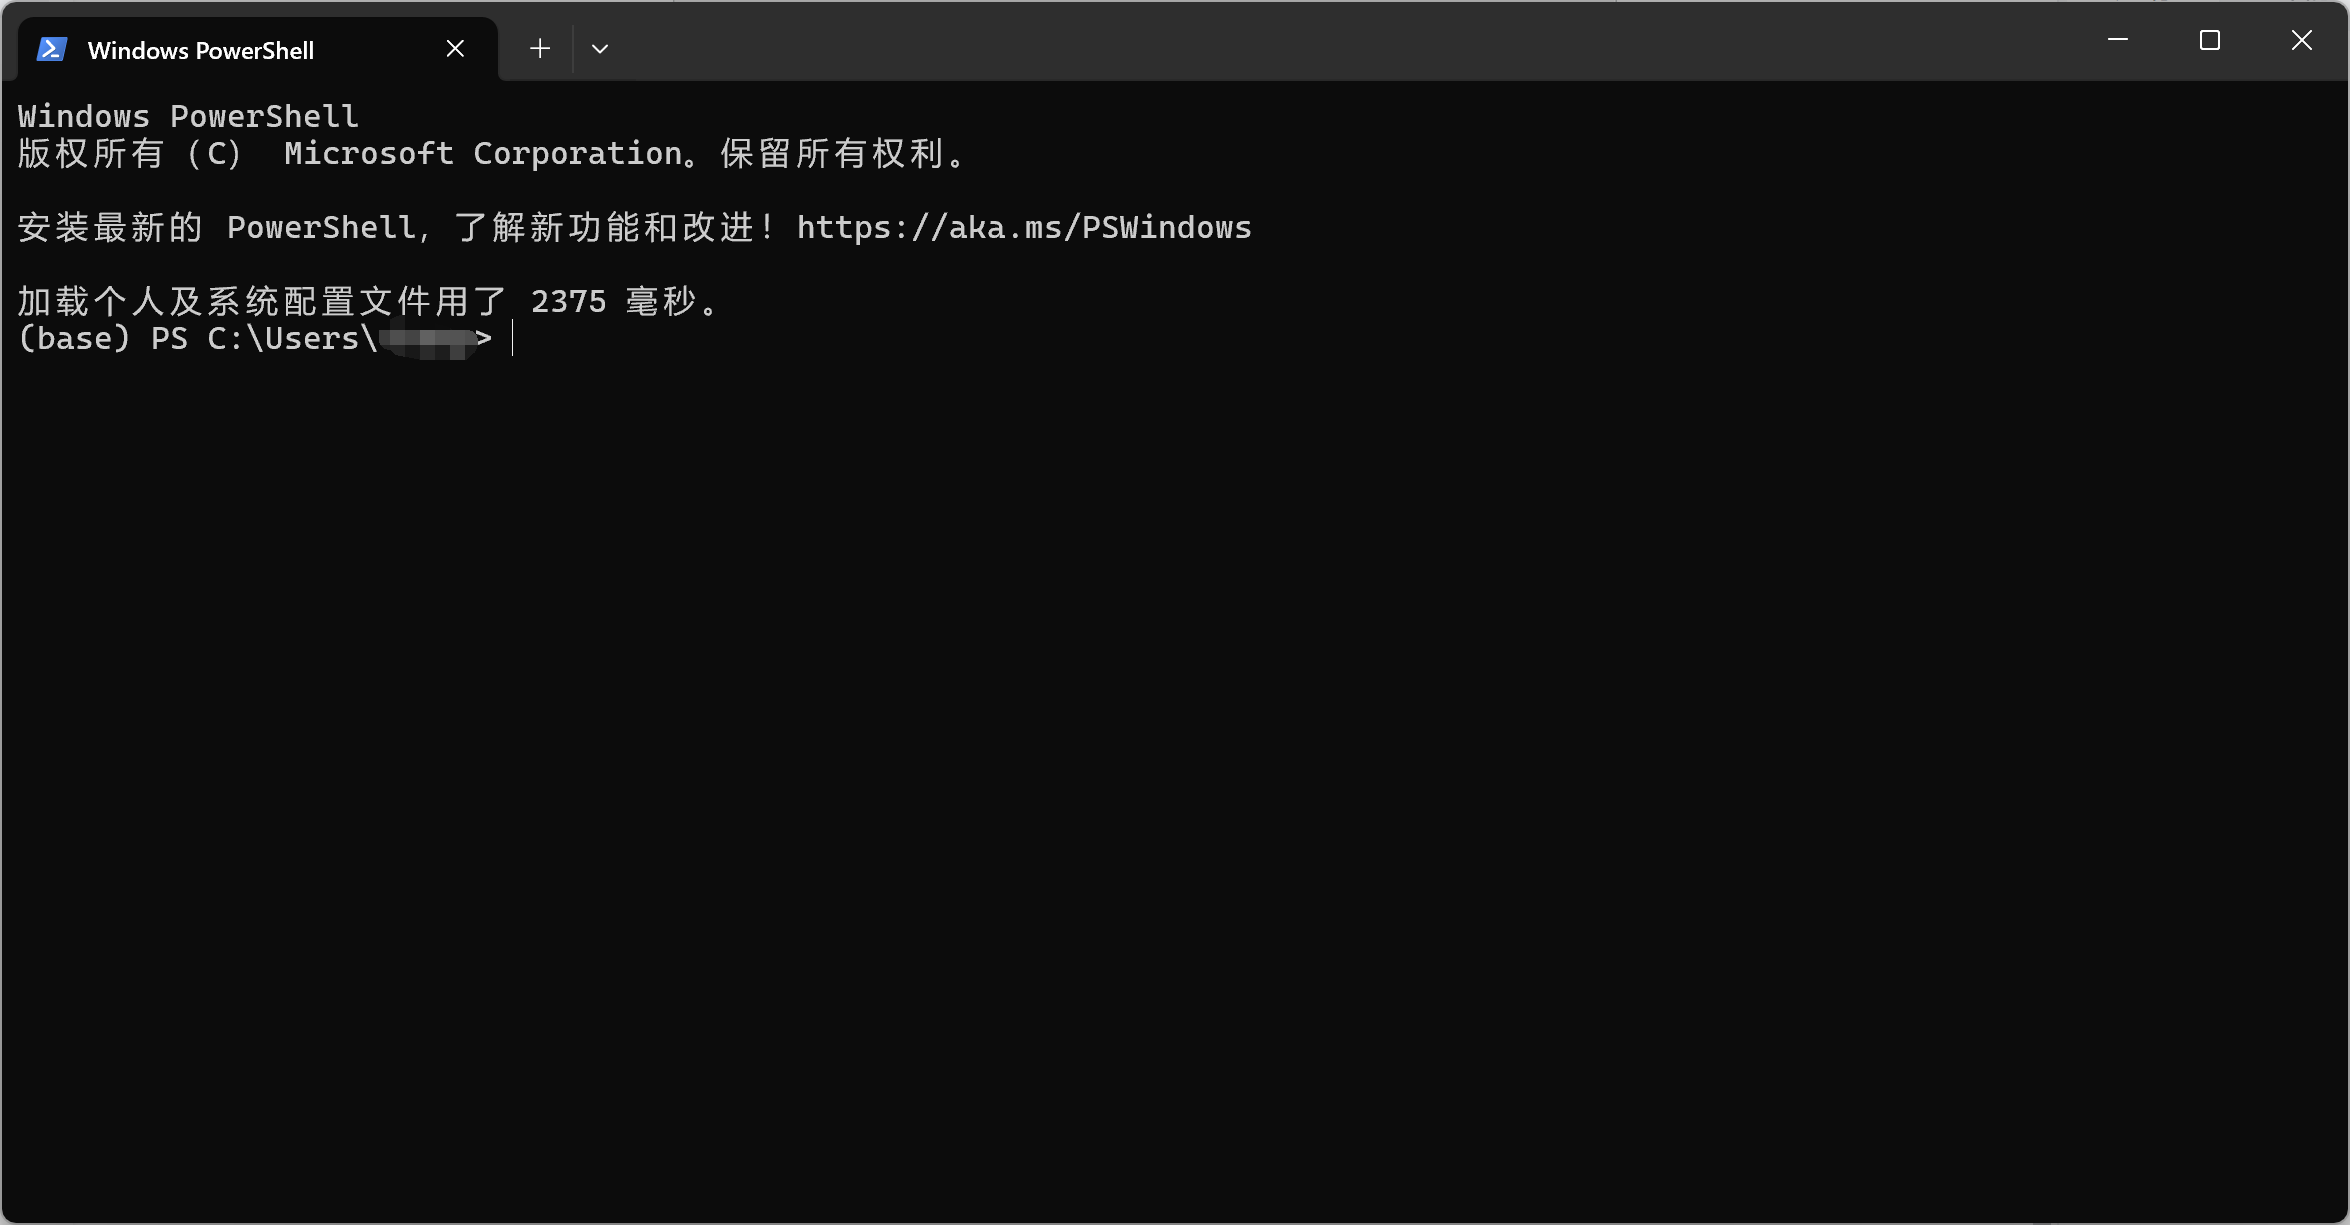Image resolution: width=2350 pixels, height=1225 pixels.
Task: Click the "Windows PowerShell" header line in output
Action: click(x=188, y=116)
